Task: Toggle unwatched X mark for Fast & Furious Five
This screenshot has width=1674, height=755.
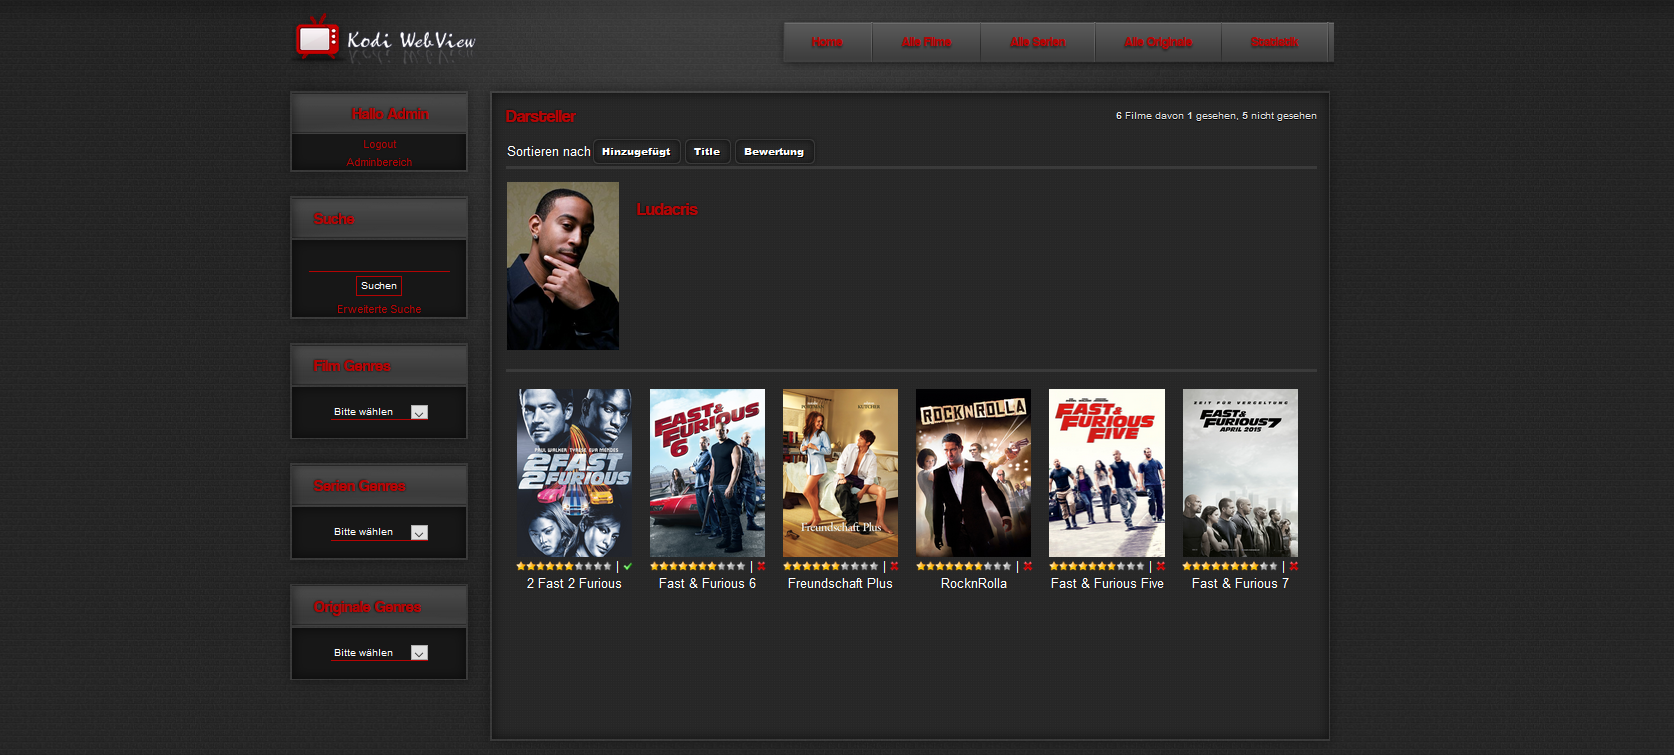Action: 1160,566
